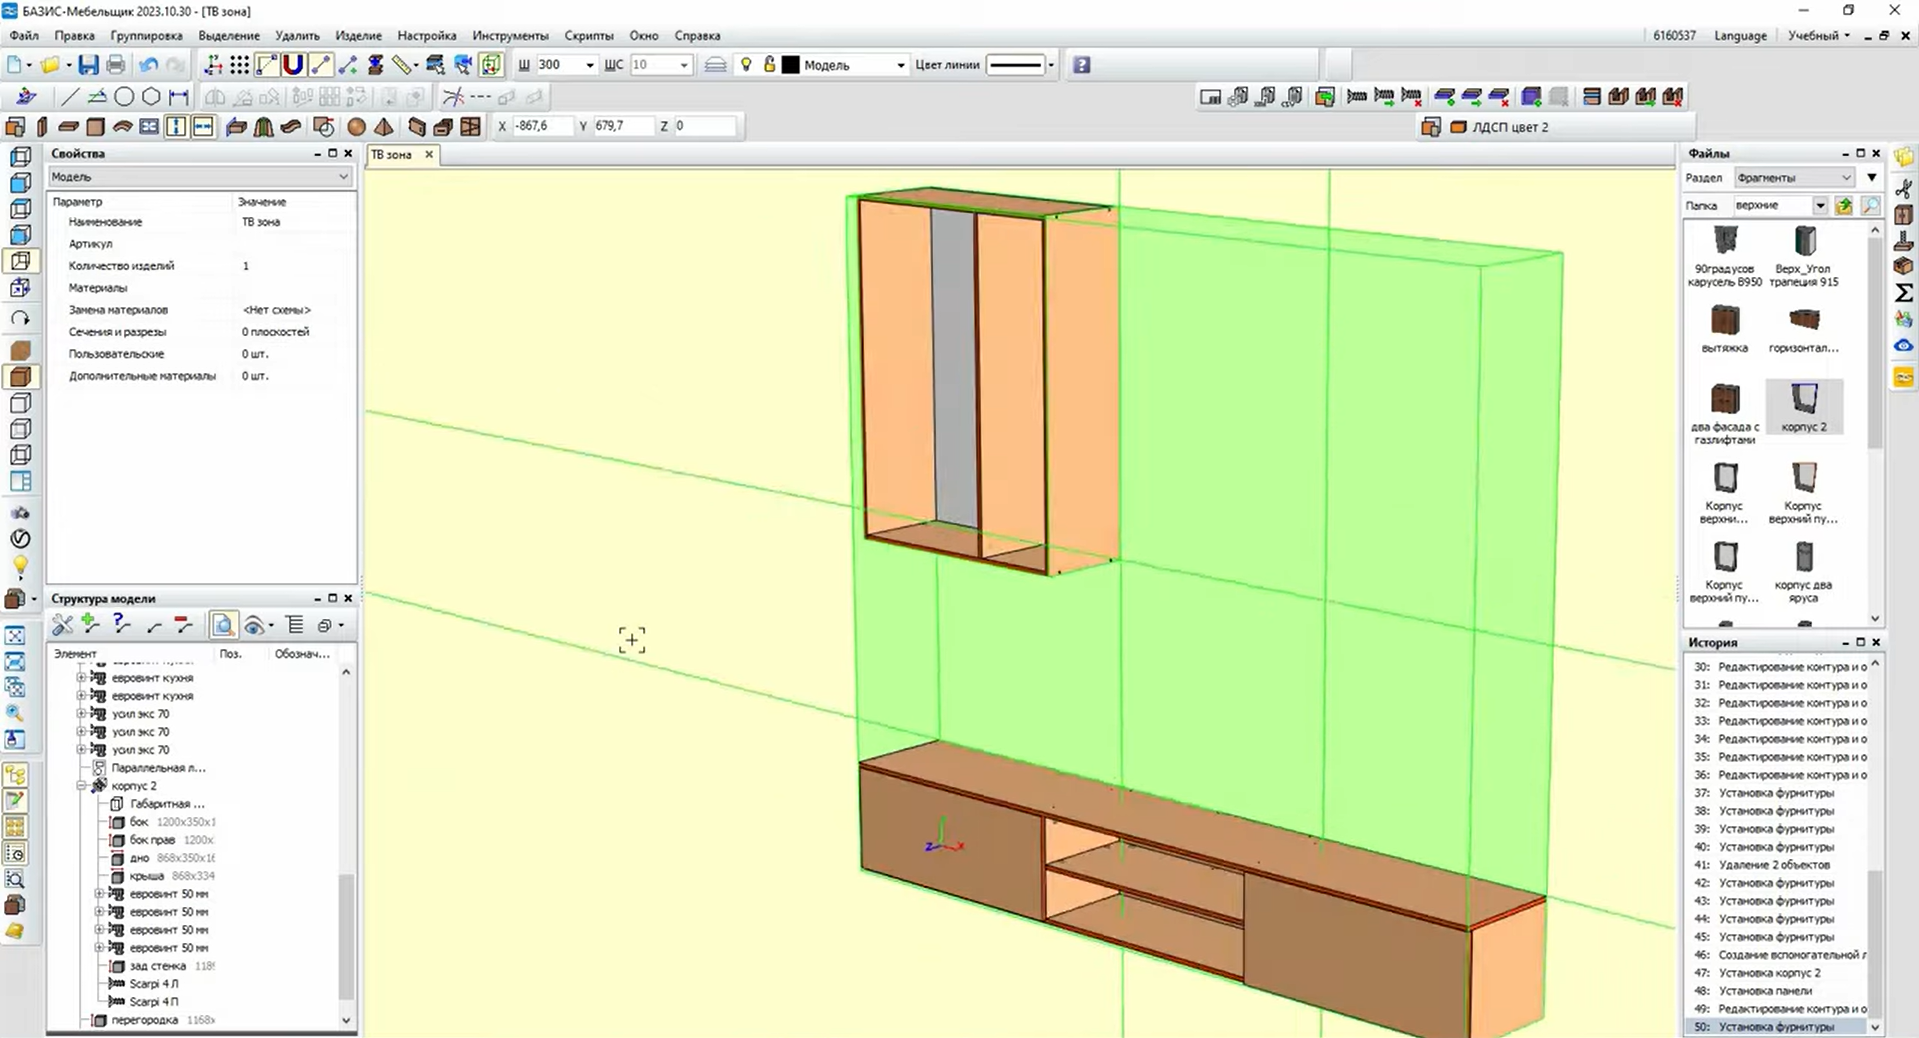The image size is (1919, 1038).
Task: Save the model with the floppy disk icon
Action: (x=89, y=65)
